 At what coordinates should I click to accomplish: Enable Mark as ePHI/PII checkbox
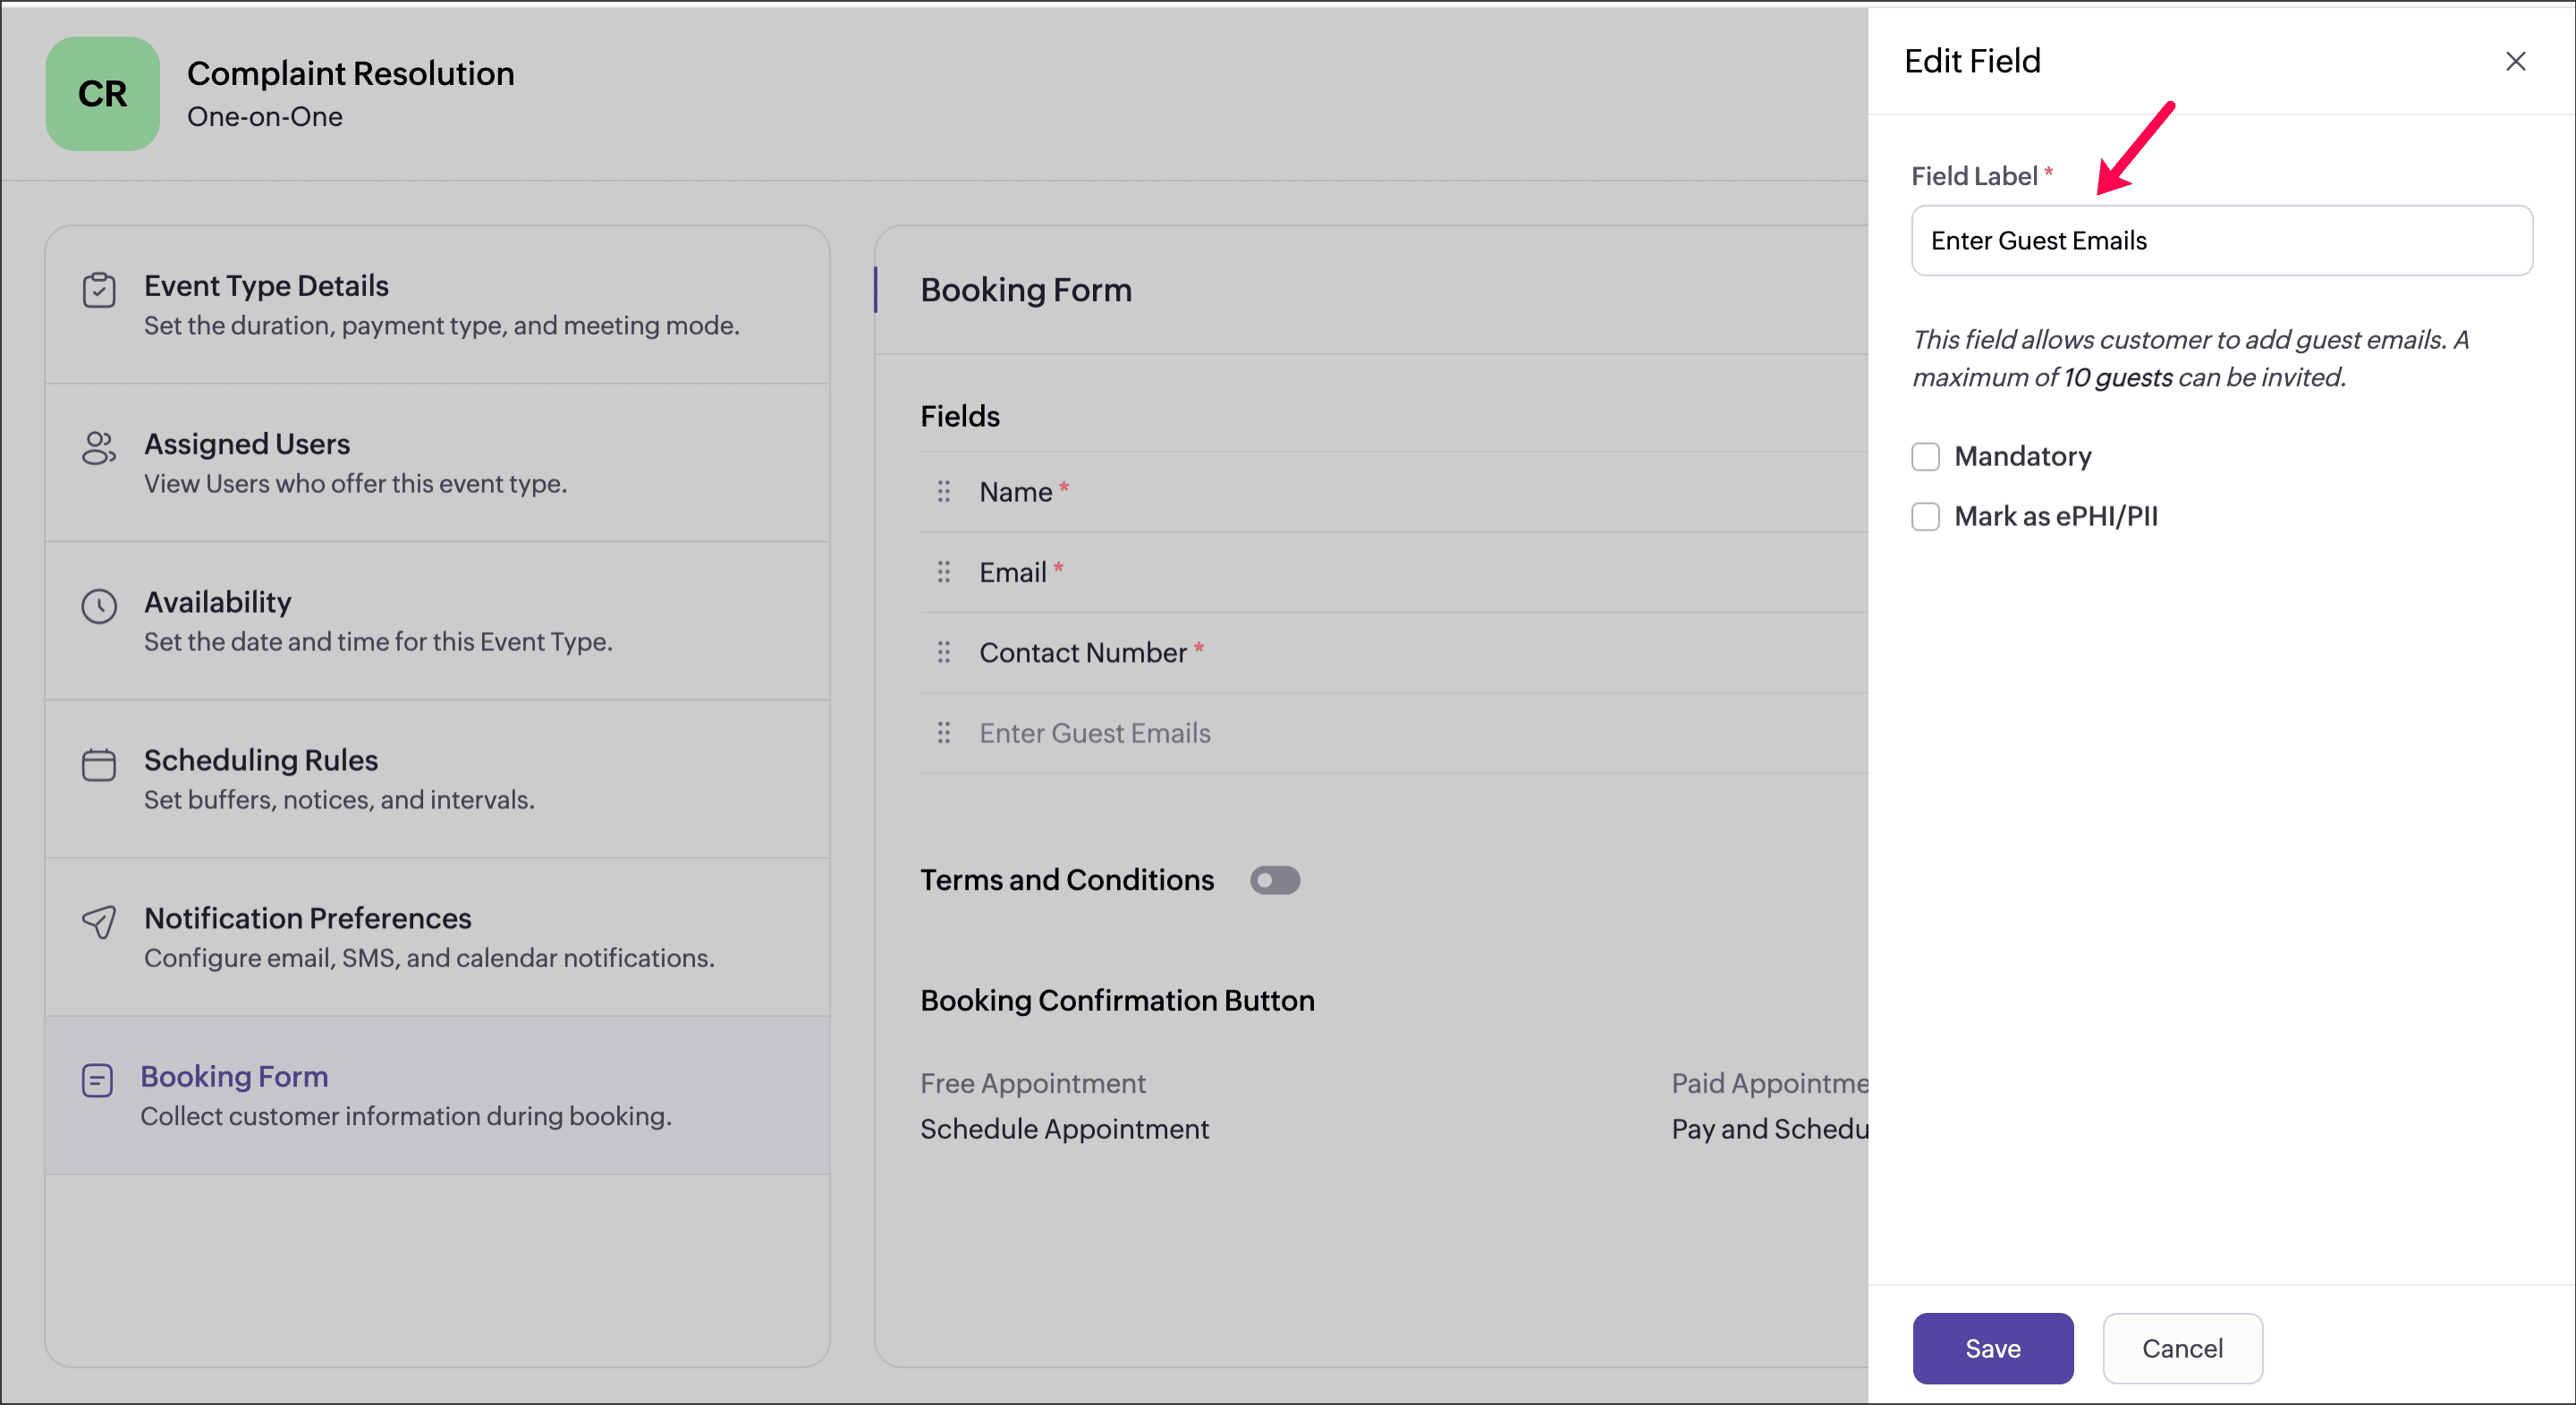pos(1925,517)
